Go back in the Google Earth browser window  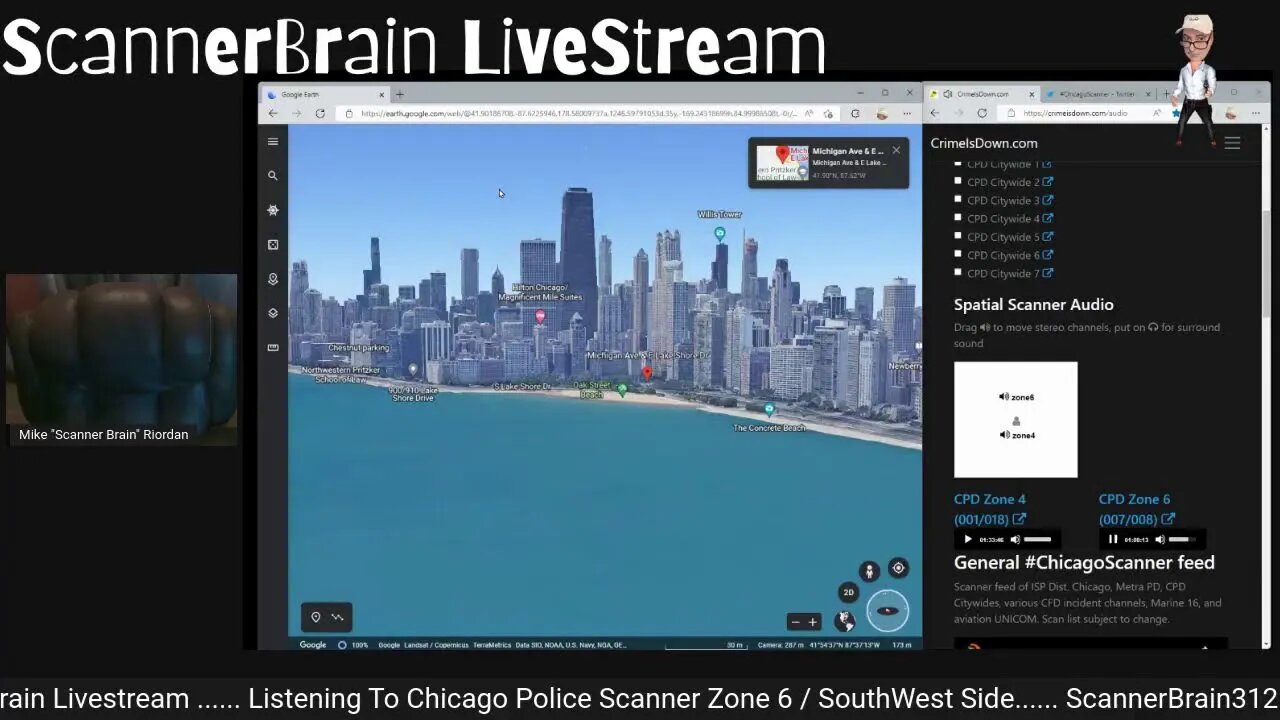[x=273, y=114]
